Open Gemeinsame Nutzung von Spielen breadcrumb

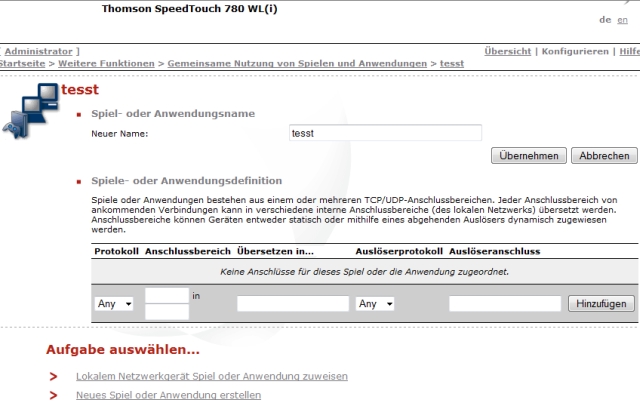point(297,64)
